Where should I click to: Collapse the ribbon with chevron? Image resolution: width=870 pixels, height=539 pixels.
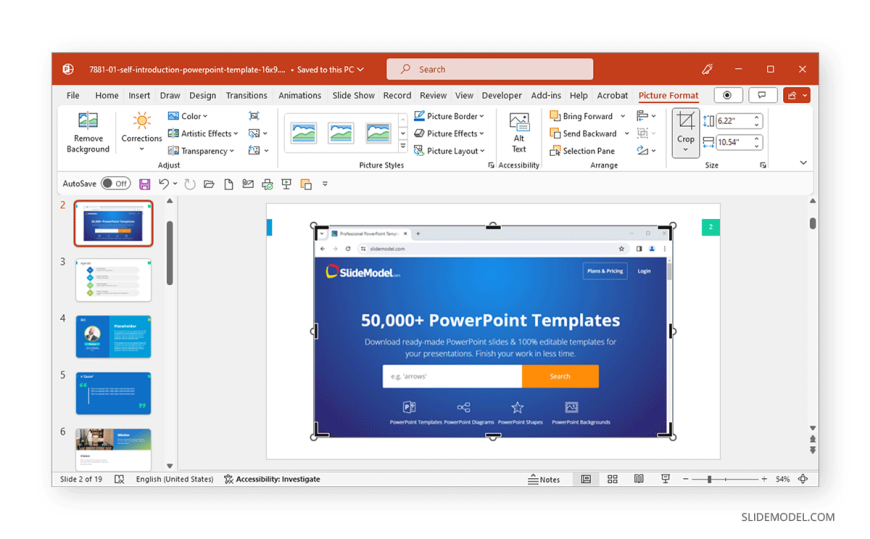pos(803,163)
